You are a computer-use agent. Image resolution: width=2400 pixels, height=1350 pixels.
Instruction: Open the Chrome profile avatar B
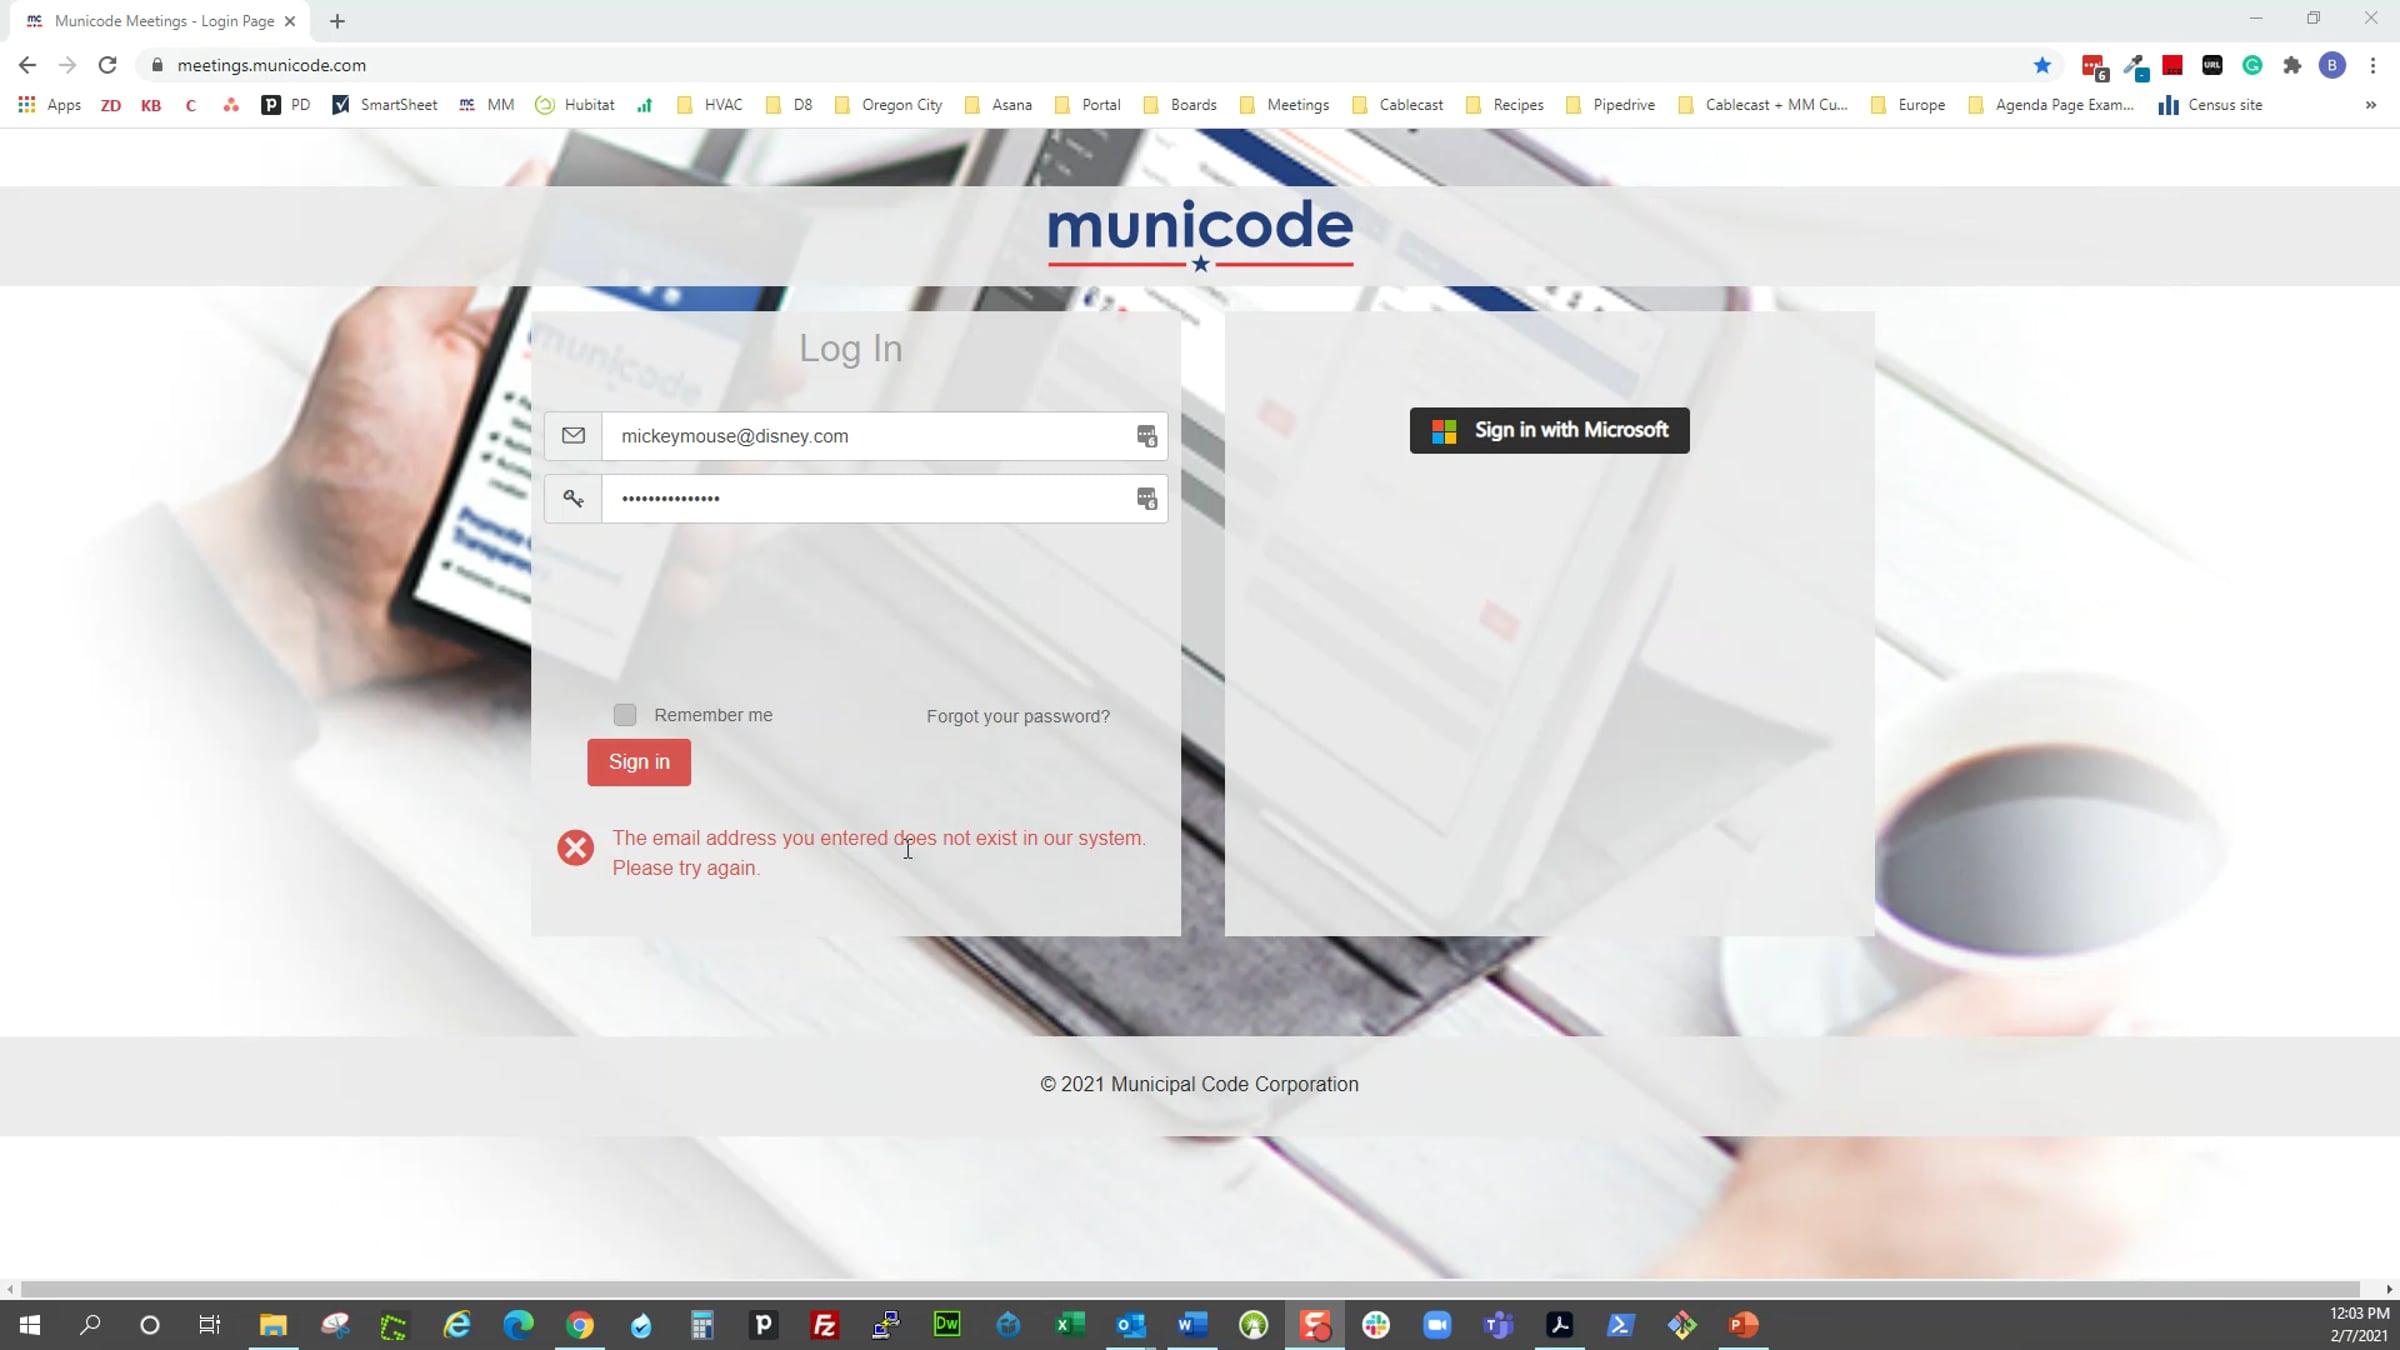point(2332,65)
